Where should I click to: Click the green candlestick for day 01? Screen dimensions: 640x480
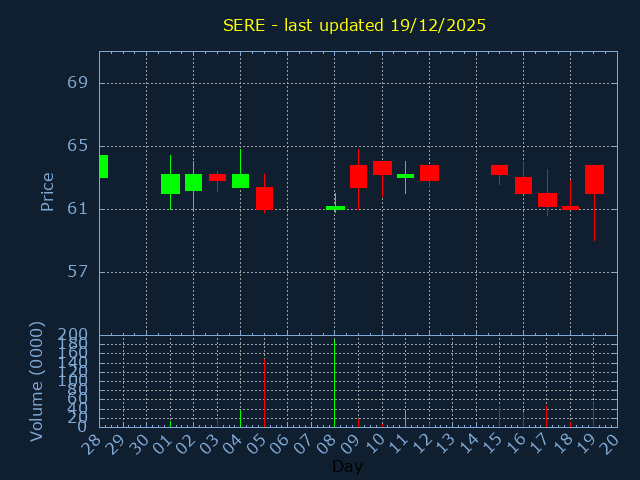pos(170,184)
